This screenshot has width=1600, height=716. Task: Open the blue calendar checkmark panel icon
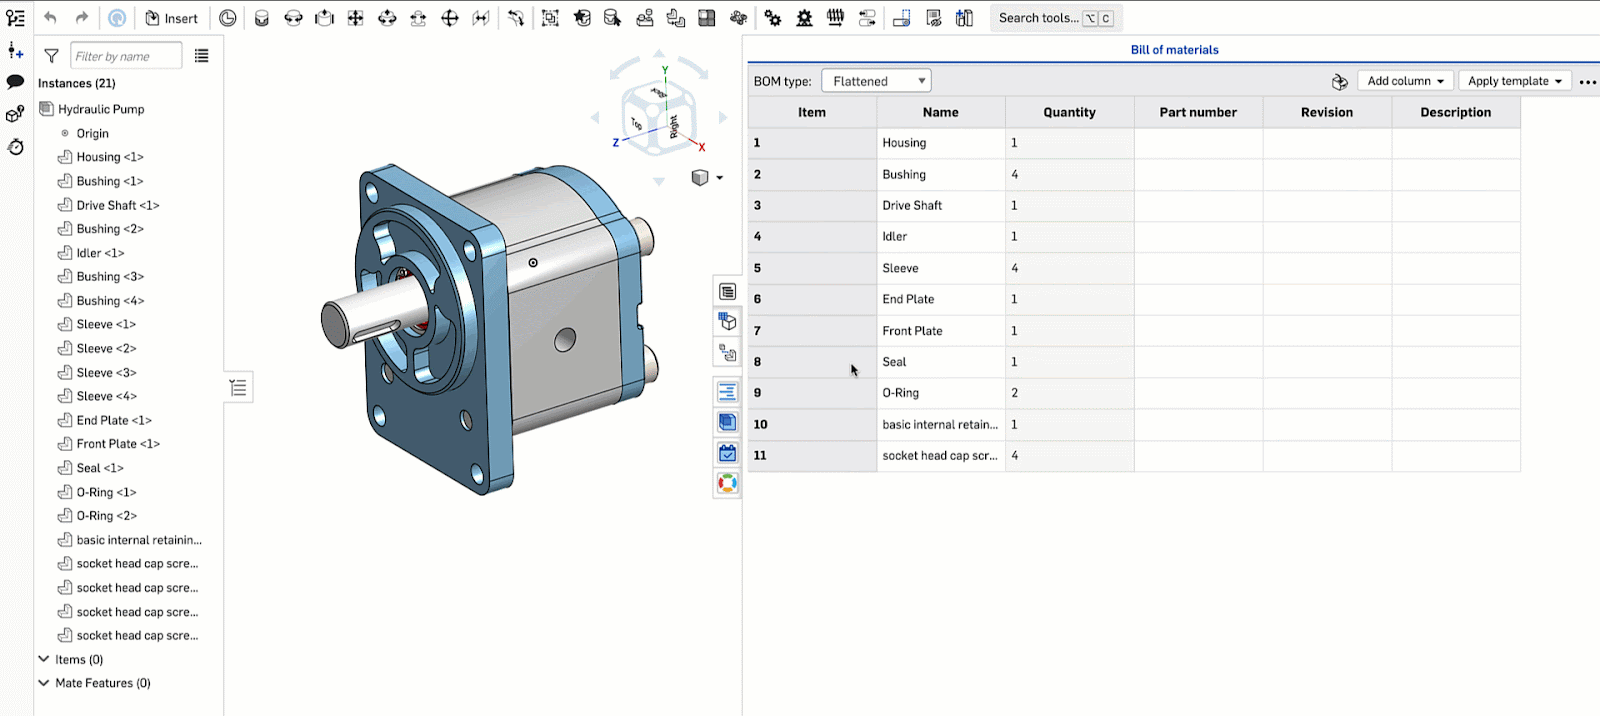(727, 453)
